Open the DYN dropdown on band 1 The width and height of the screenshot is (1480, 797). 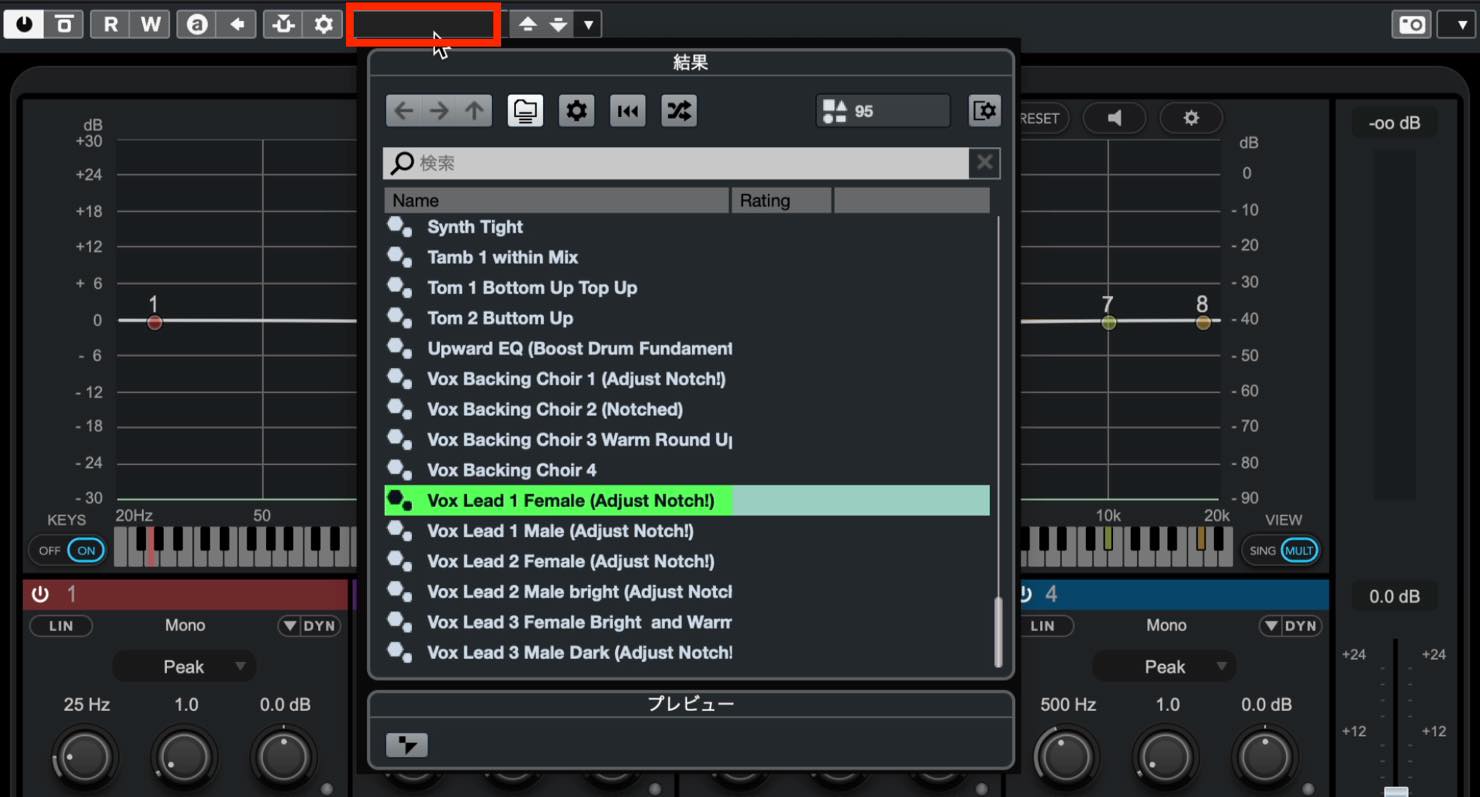[310, 626]
